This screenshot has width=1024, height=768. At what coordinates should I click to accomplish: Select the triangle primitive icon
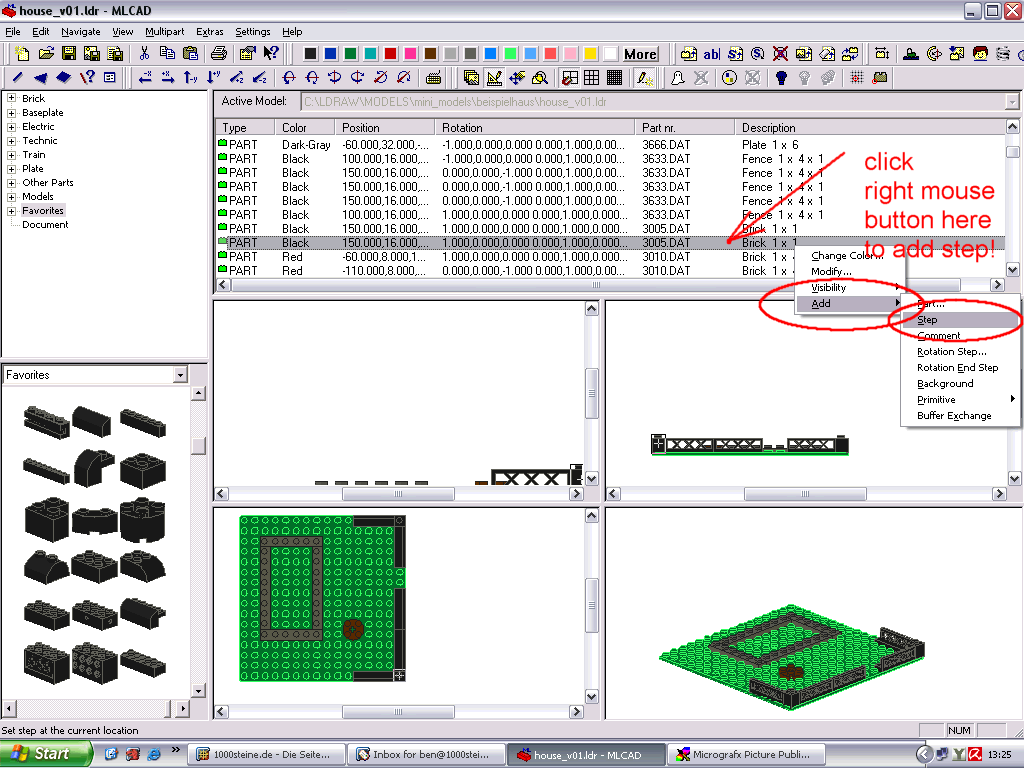pyautogui.click(x=40, y=78)
